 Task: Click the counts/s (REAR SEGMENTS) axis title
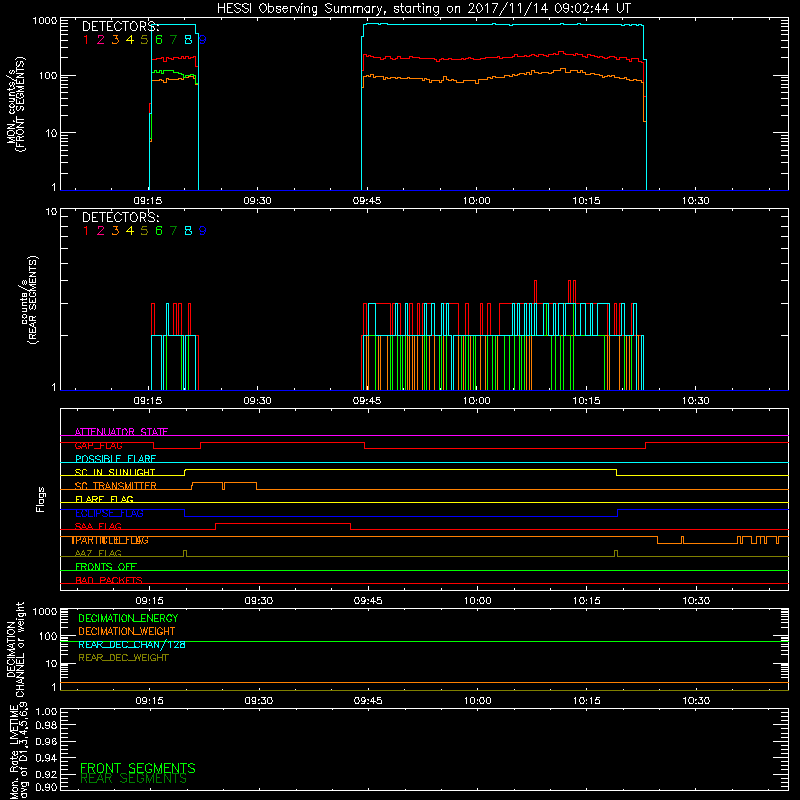[x=29, y=301]
